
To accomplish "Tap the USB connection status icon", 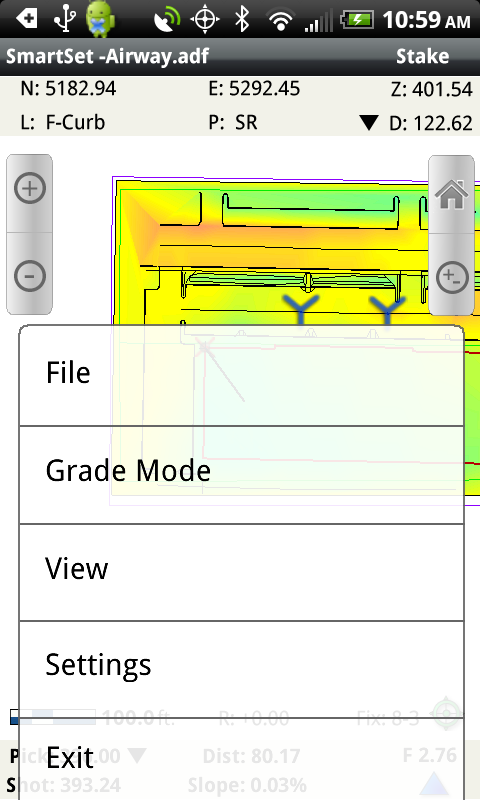I will [65, 20].
